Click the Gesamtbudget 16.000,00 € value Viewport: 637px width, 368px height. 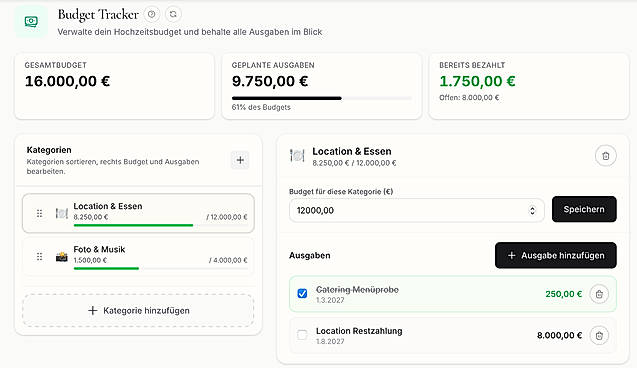click(67, 81)
